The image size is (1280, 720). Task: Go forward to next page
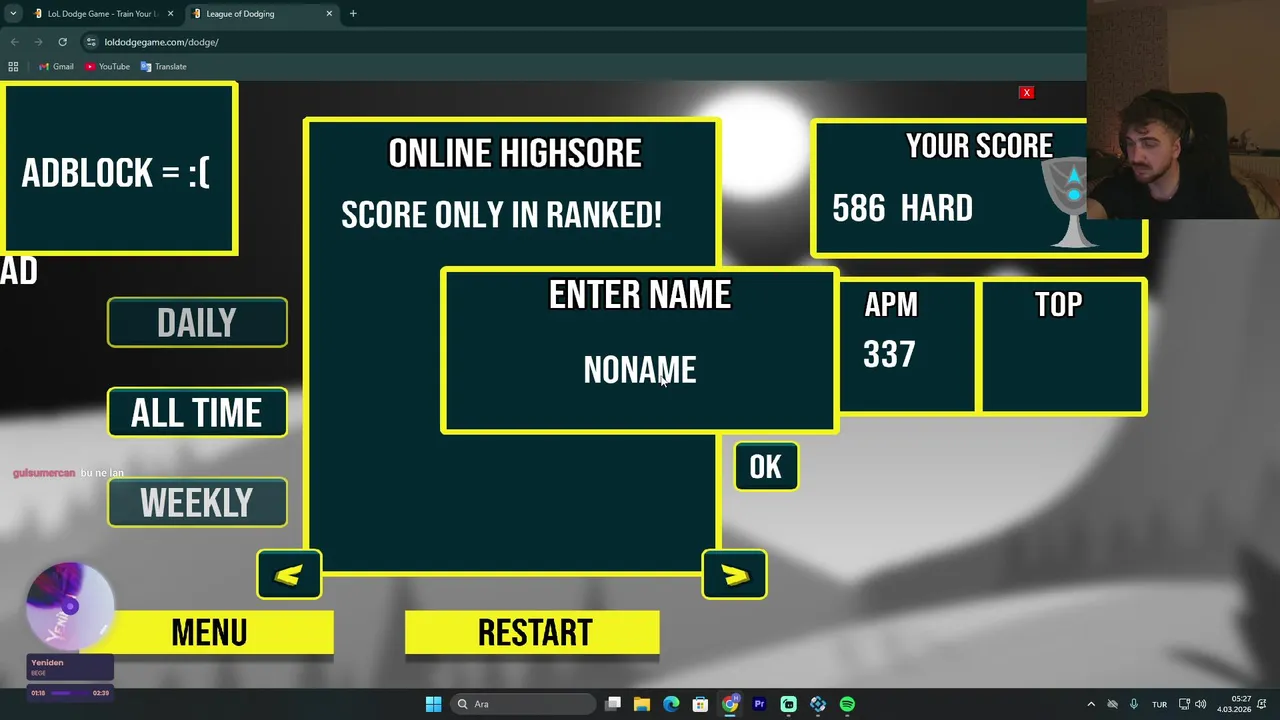(38, 42)
